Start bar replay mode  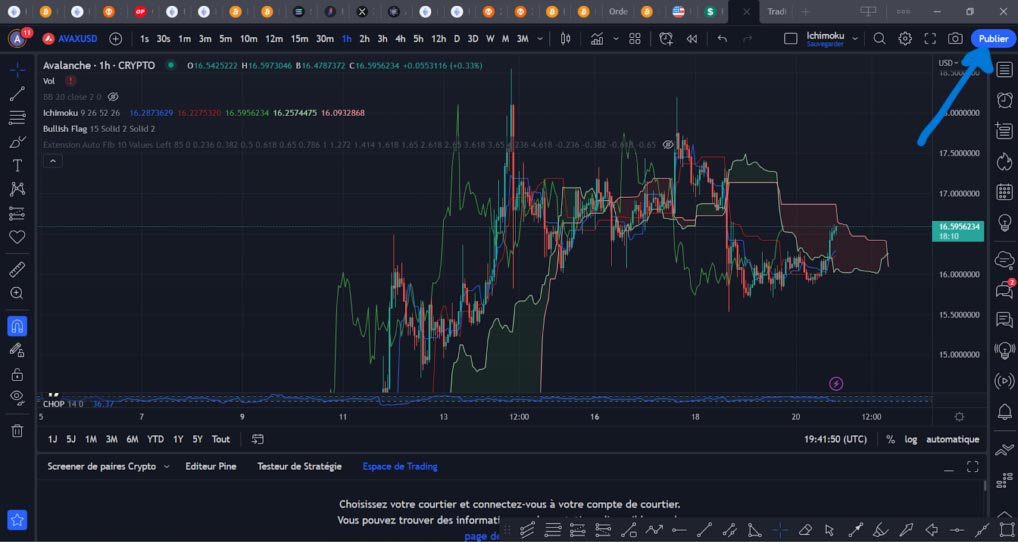(x=691, y=39)
